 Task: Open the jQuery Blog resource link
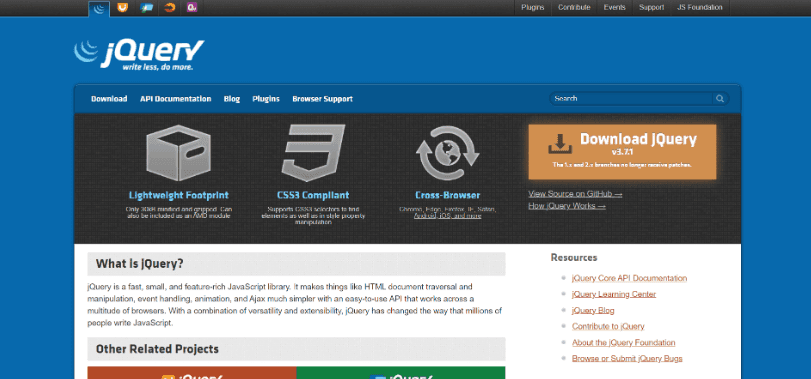[x=593, y=311]
